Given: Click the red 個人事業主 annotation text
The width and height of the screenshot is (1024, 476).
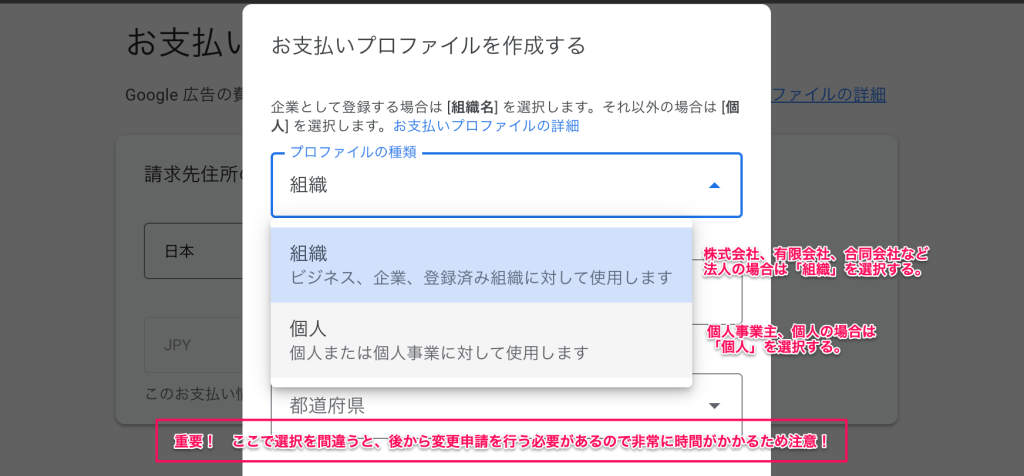Looking at the screenshot, I should (790, 340).
